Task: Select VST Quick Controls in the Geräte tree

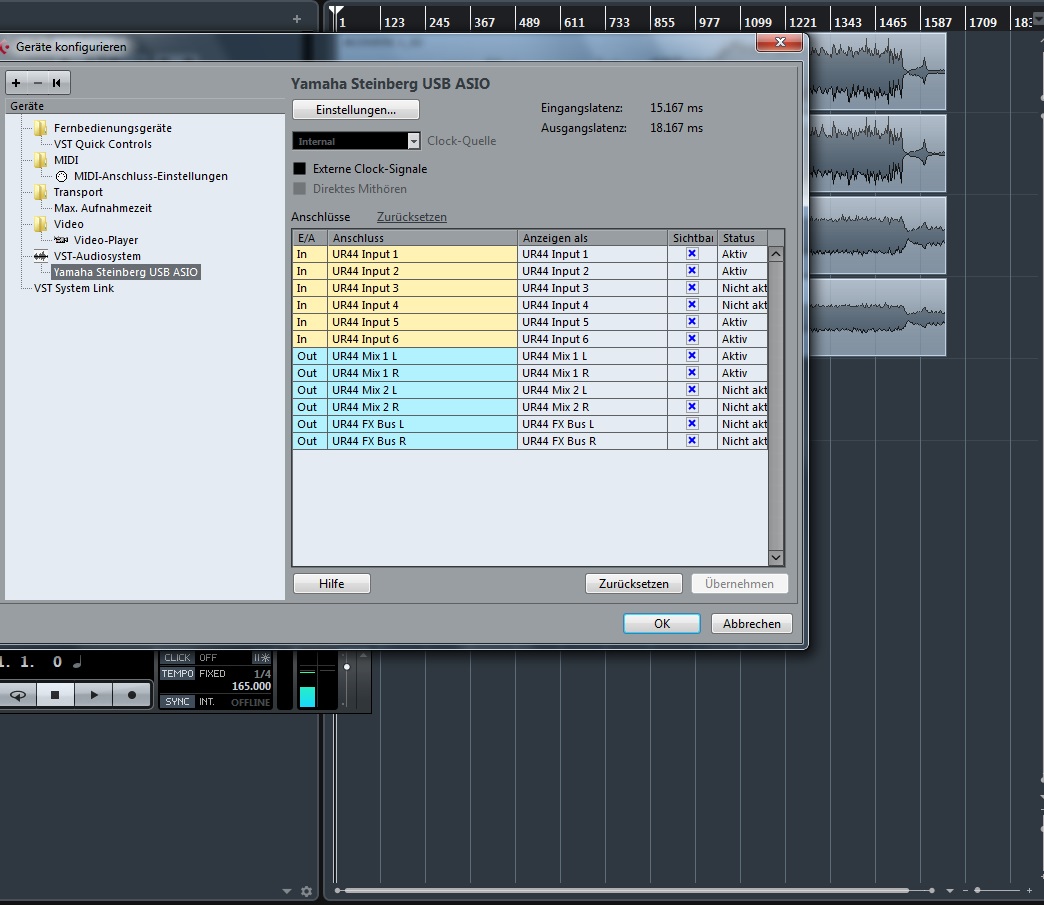Action: 103,144
